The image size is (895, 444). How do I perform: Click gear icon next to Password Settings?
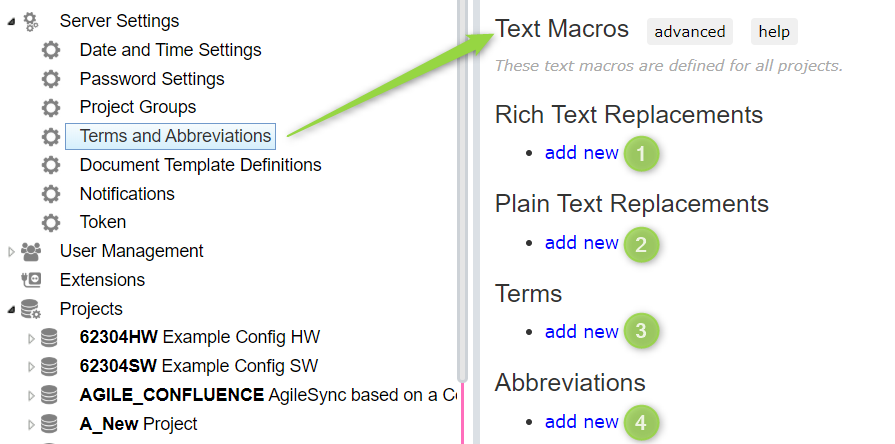tap(51, 79)
